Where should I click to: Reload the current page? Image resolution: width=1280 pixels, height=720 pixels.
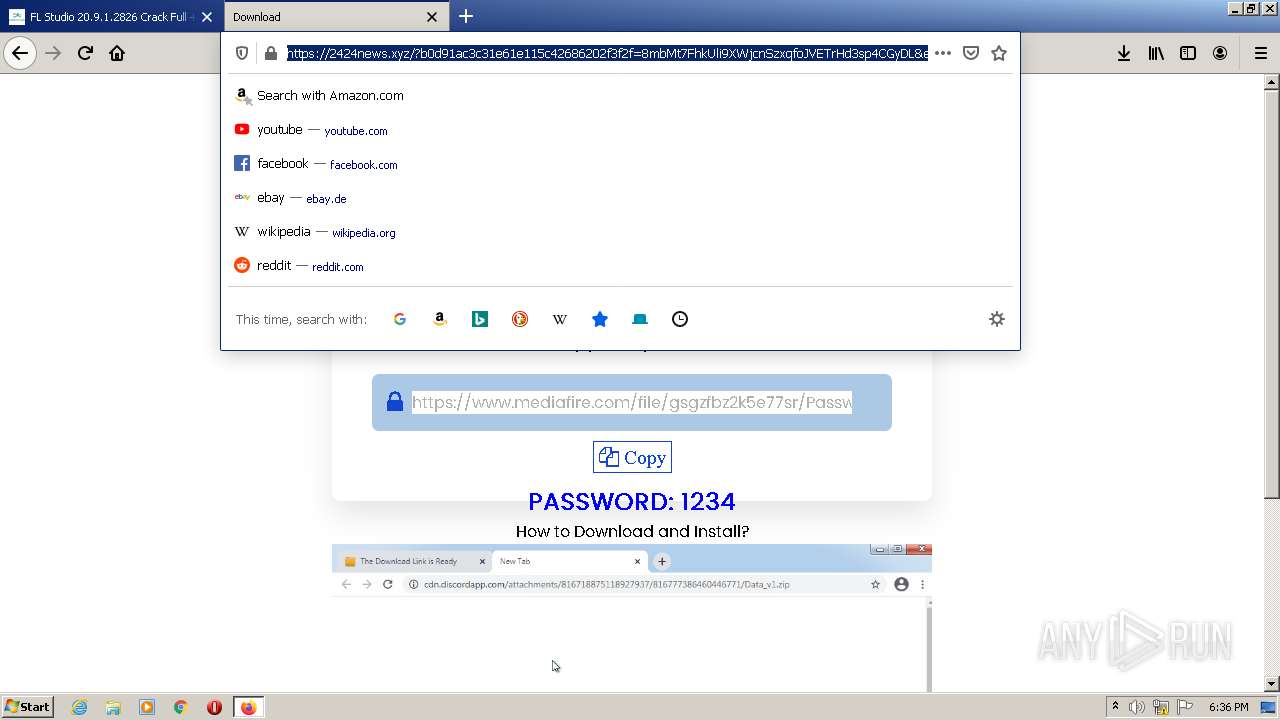coord(85,53)
